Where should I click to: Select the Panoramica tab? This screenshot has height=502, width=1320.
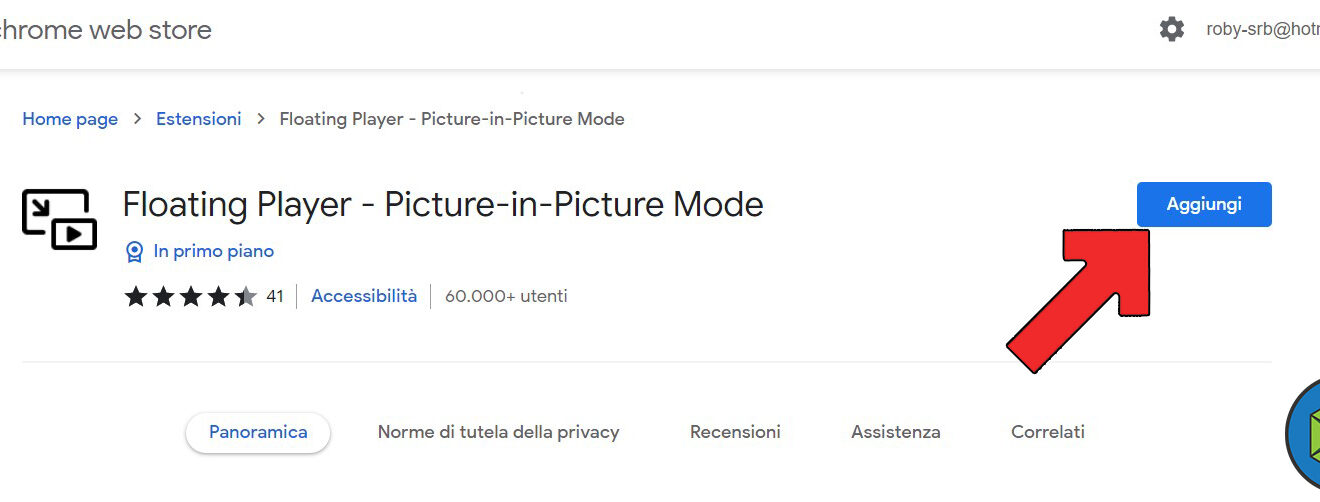(258, 432)
